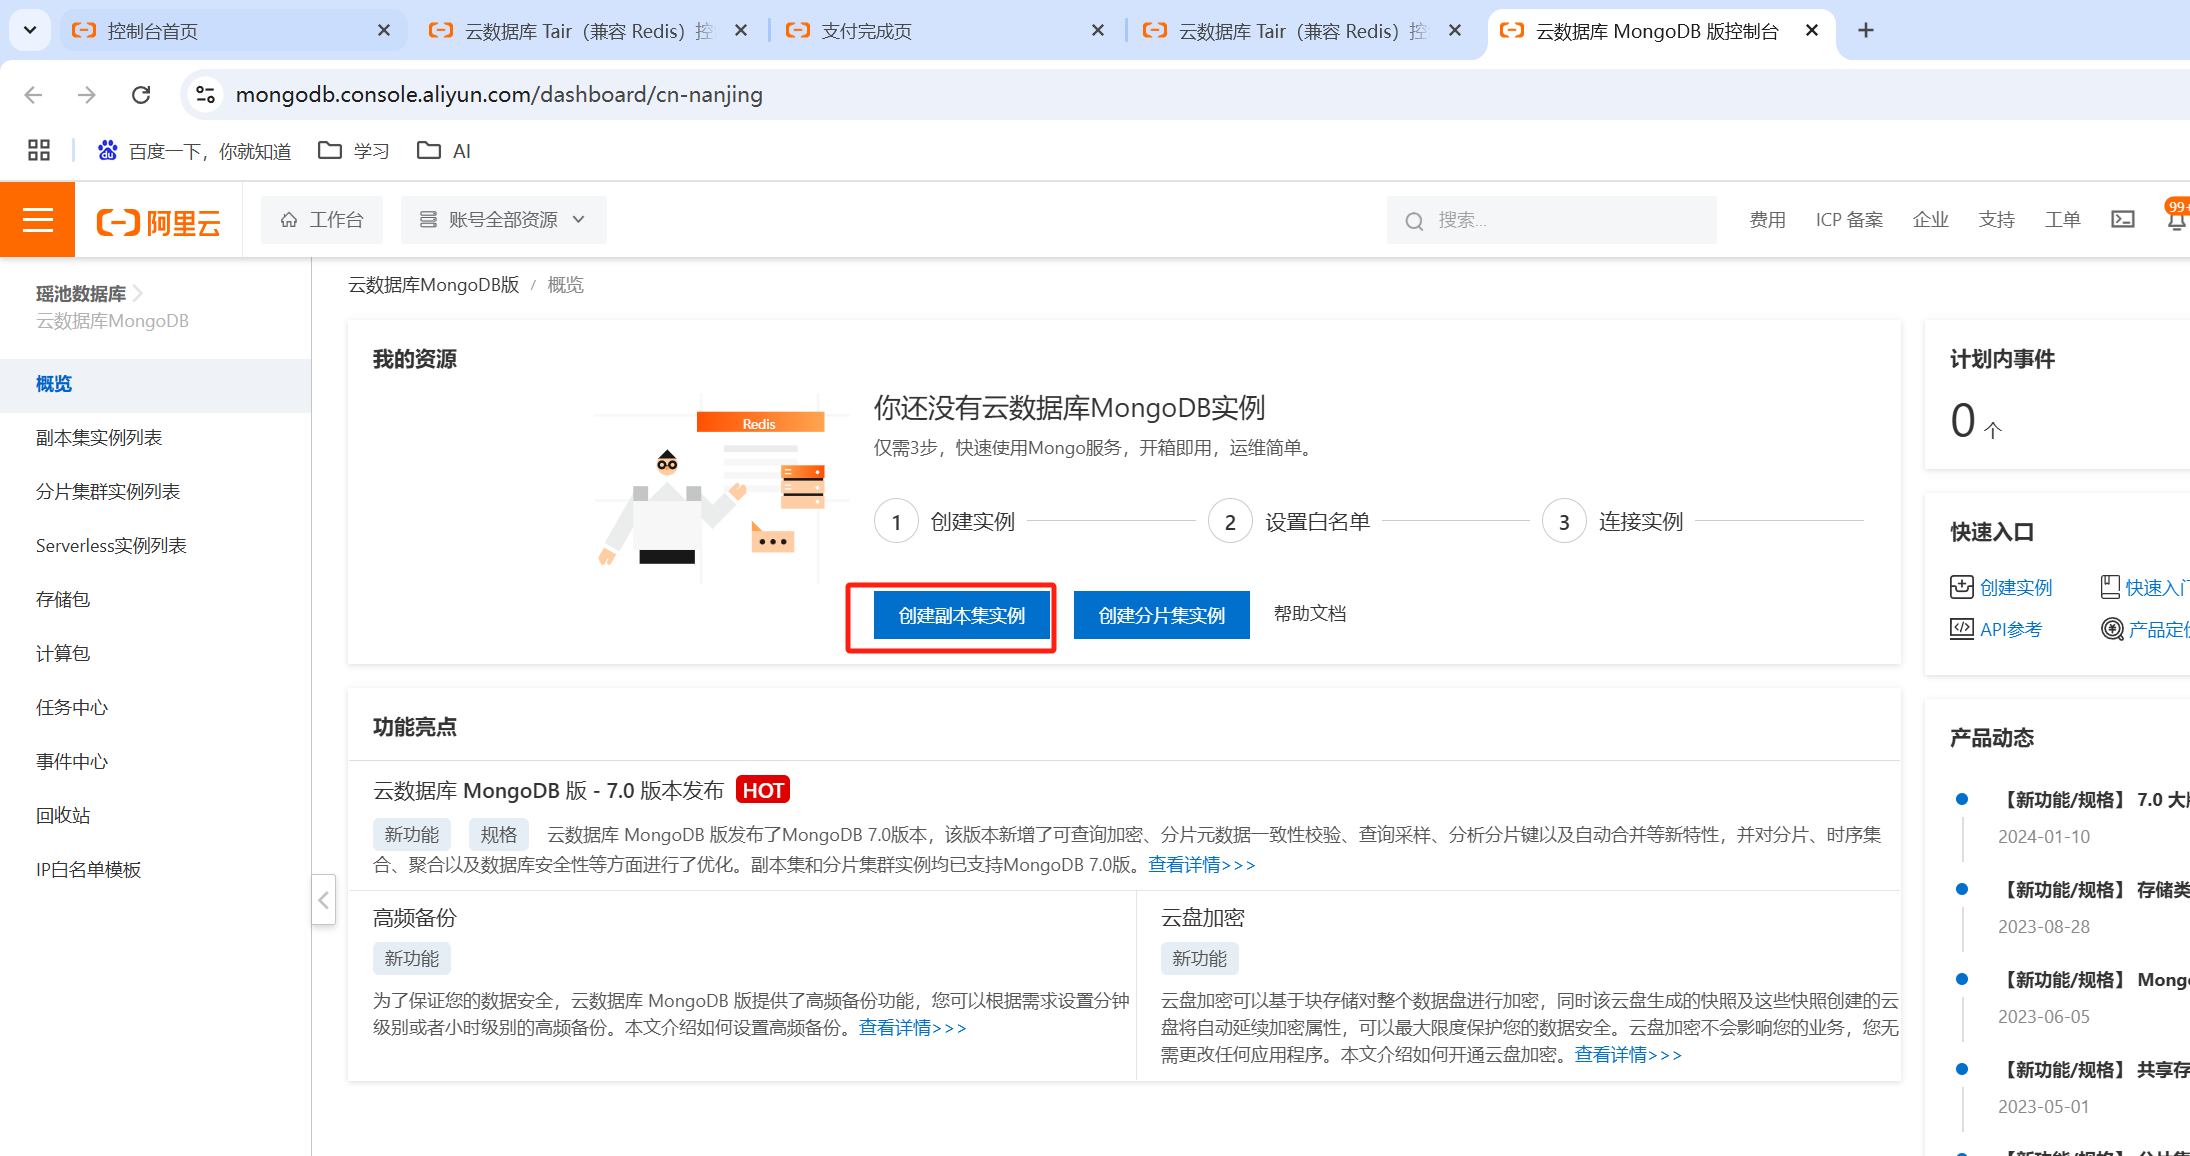2190x1156 pixels.
Task: Open the apps grid in bookmarks bar
Action: point(39,150)
